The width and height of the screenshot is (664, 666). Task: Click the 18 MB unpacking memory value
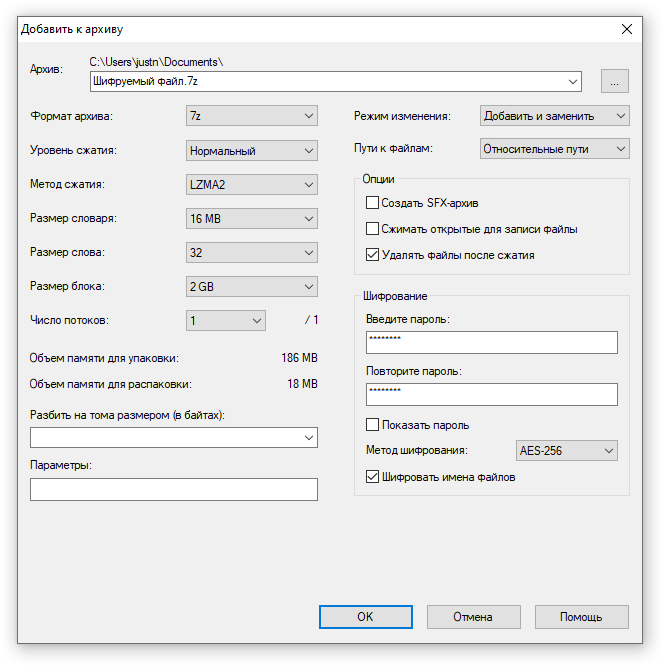point(302,384)
